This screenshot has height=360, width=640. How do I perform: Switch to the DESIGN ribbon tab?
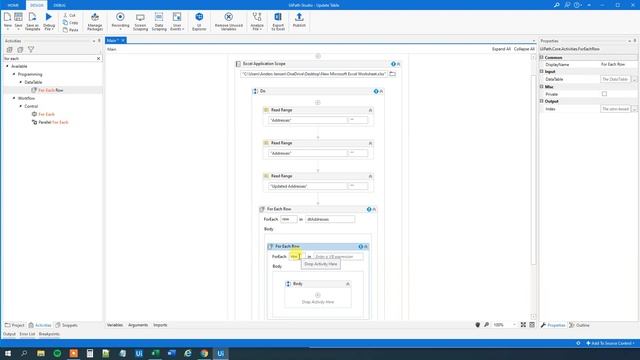(x=37, y=5)
